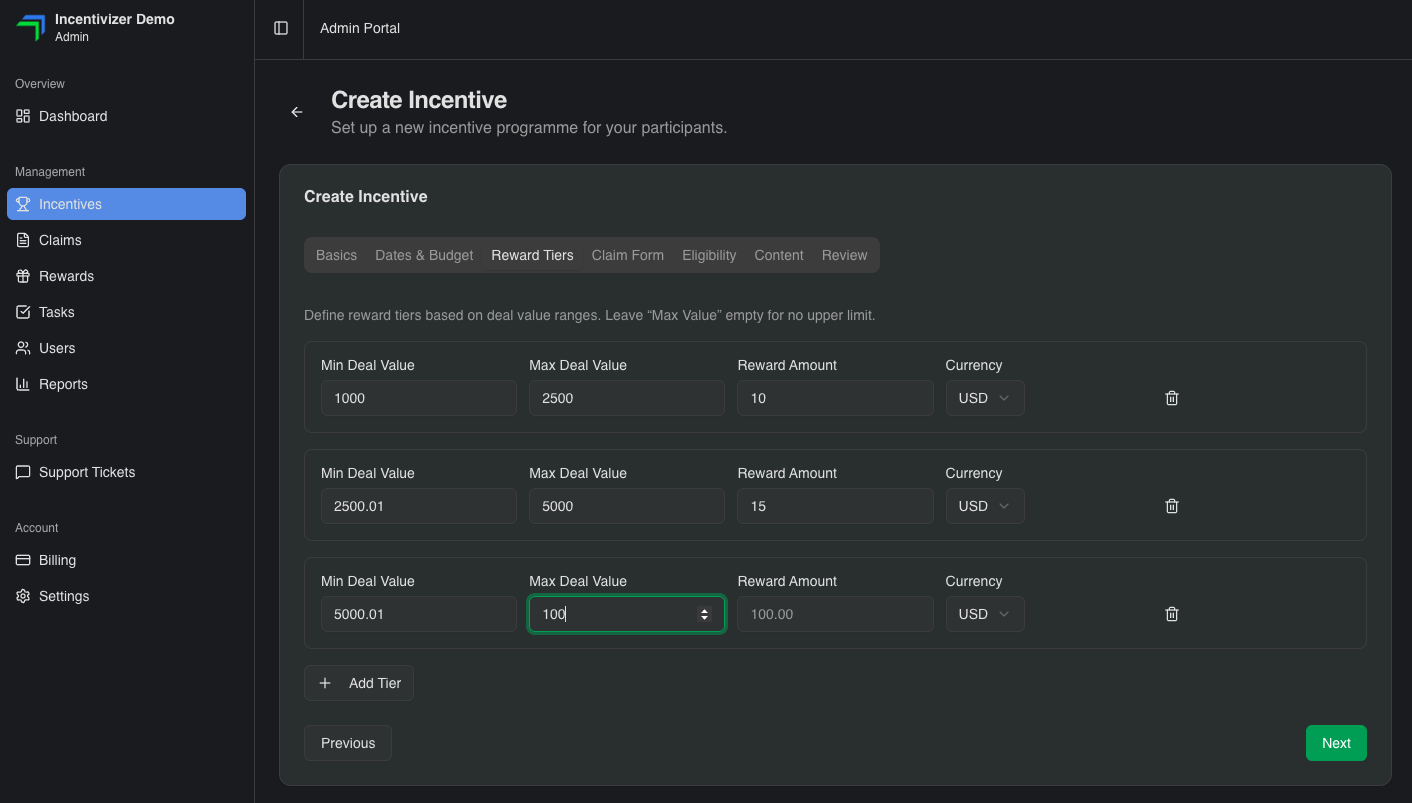Delete the tier starting at 5000.01
This screenshot has width=1412, height=803.
click(1172, 614)
